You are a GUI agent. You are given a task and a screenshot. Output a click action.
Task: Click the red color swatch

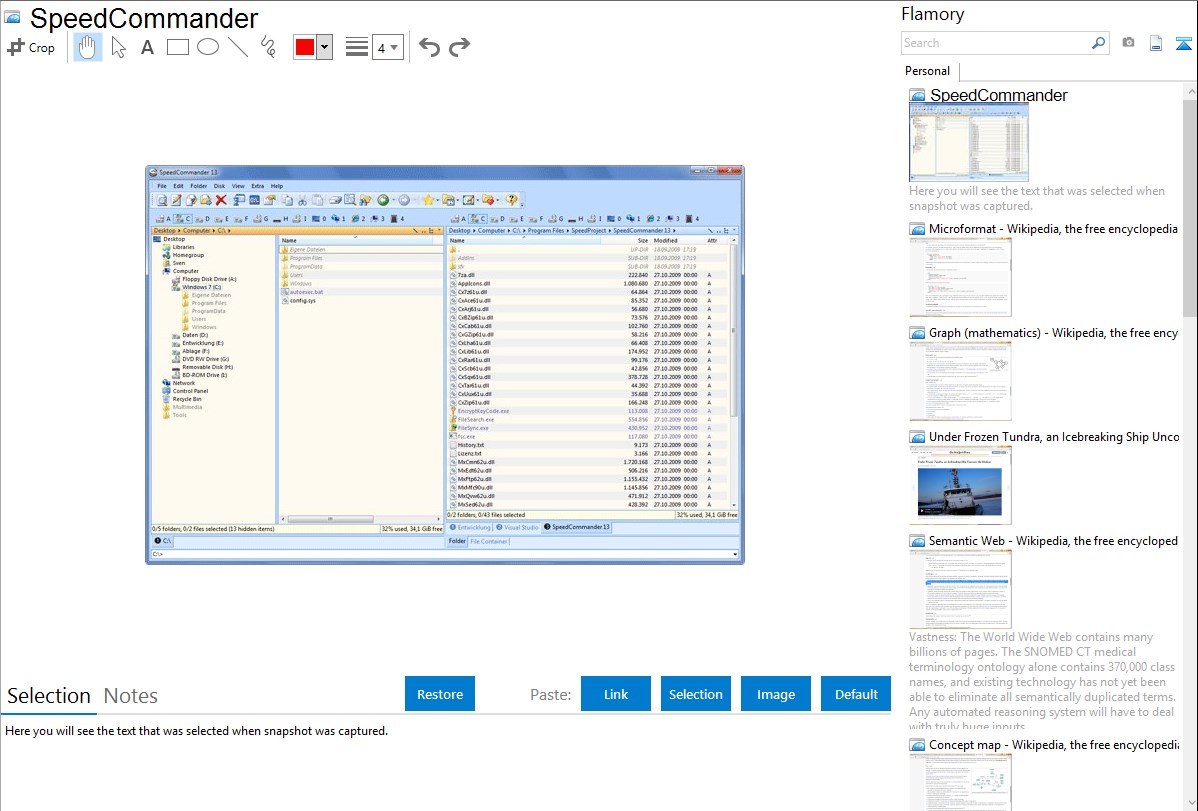pyautogui.click(x=305, y=47)
